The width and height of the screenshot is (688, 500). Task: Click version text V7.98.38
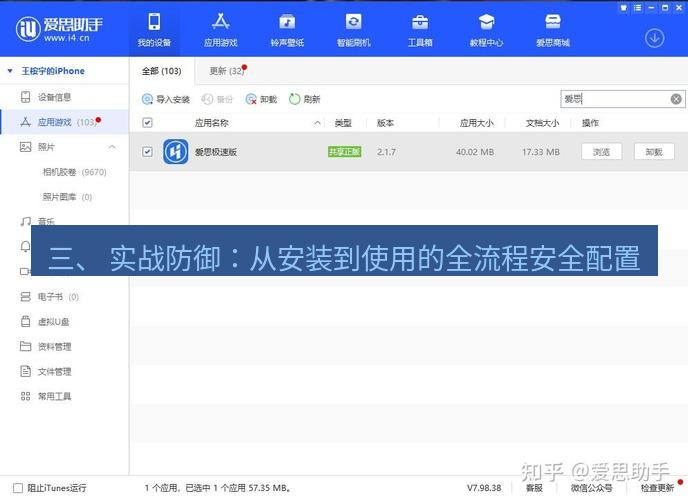click(484, 488)
